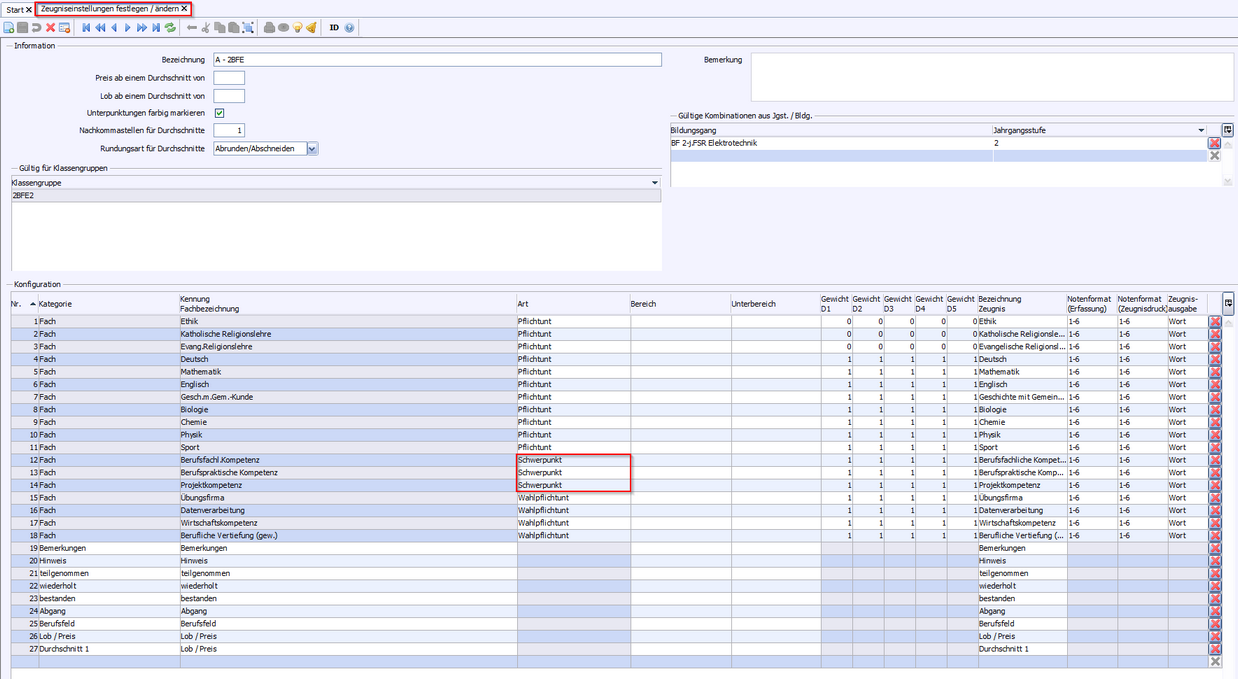This screenshot has height=679, width=1238.
Task: Click the Bemerkung text area
Action: 990,77
